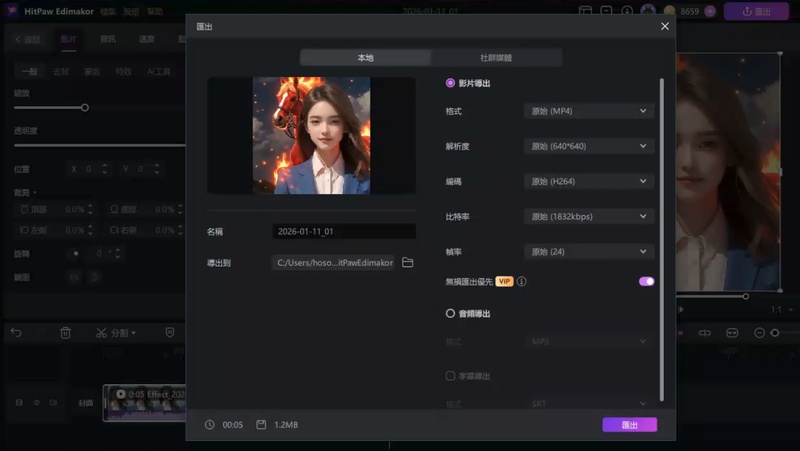This screenshot has height=451, width=800.
Task: Toggle the lossless export priority switch
Action: point(646,282)
